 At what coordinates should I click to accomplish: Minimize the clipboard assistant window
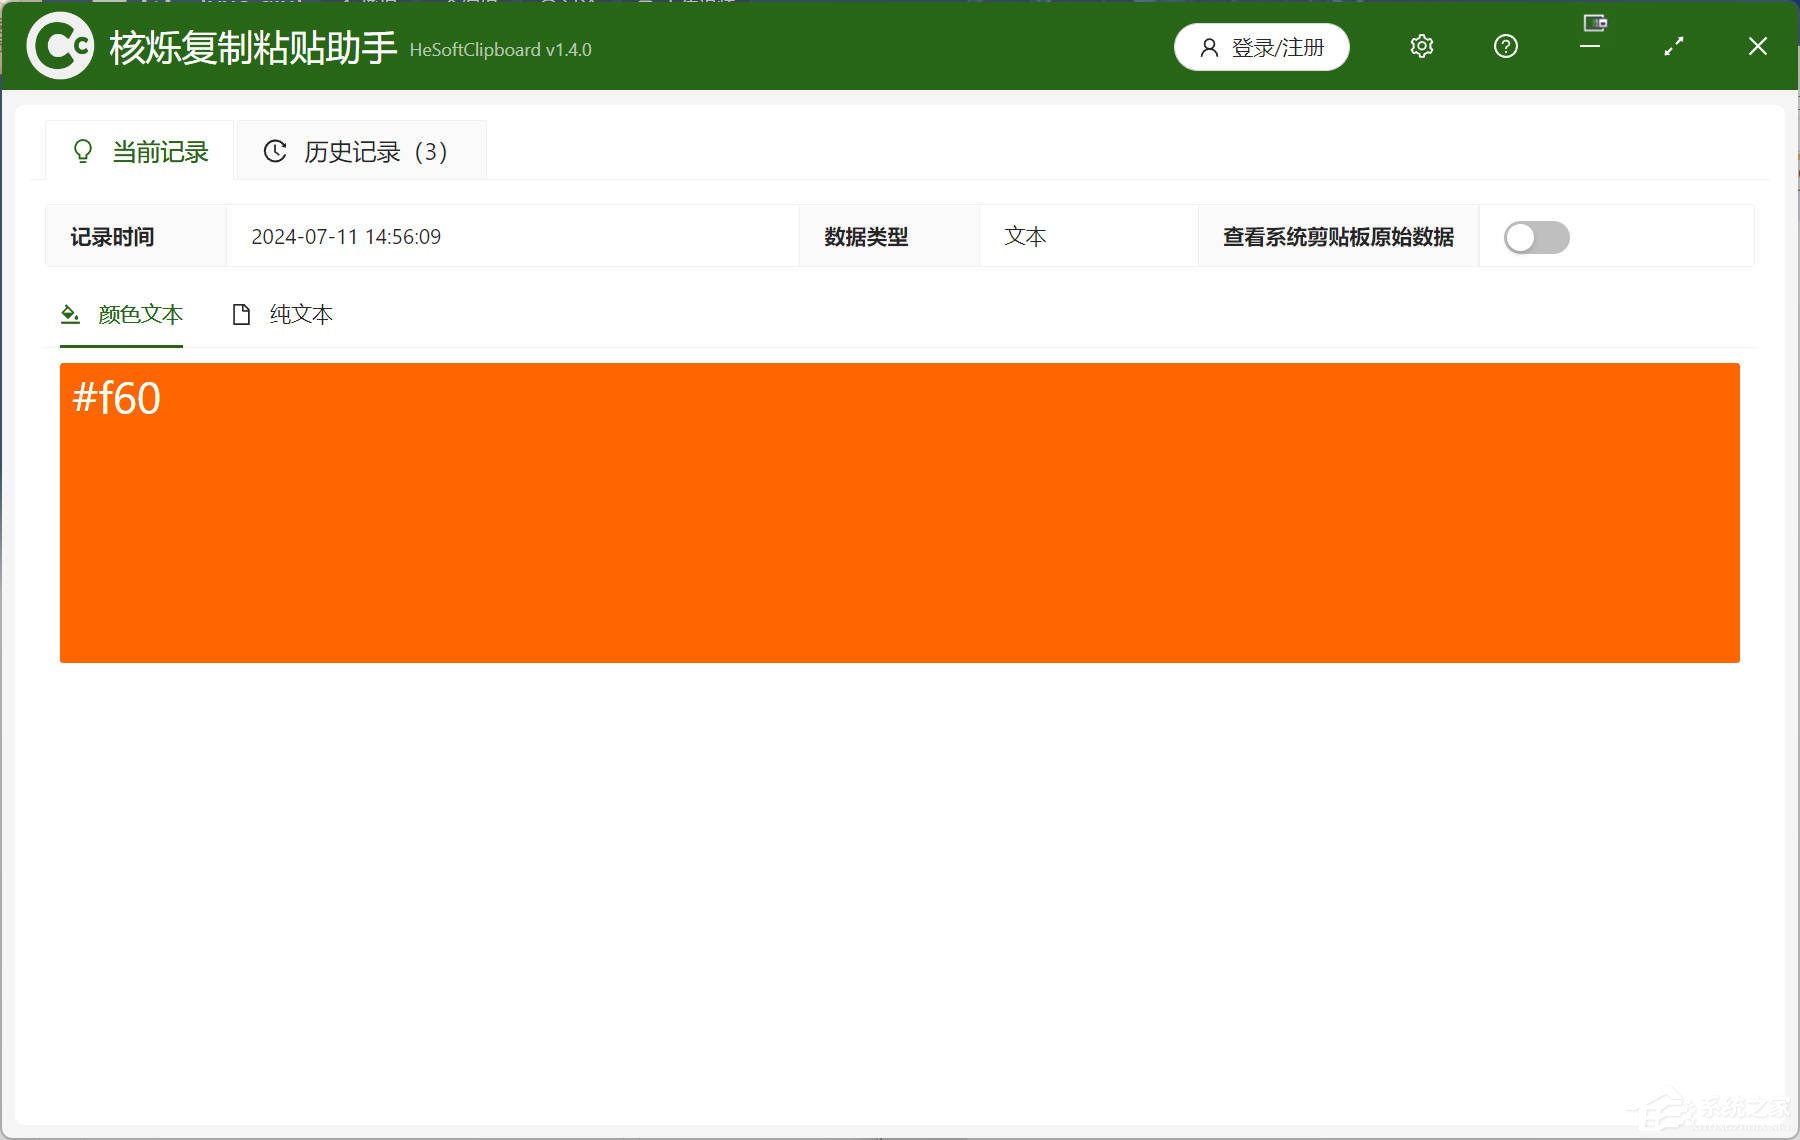(1590, 47)
